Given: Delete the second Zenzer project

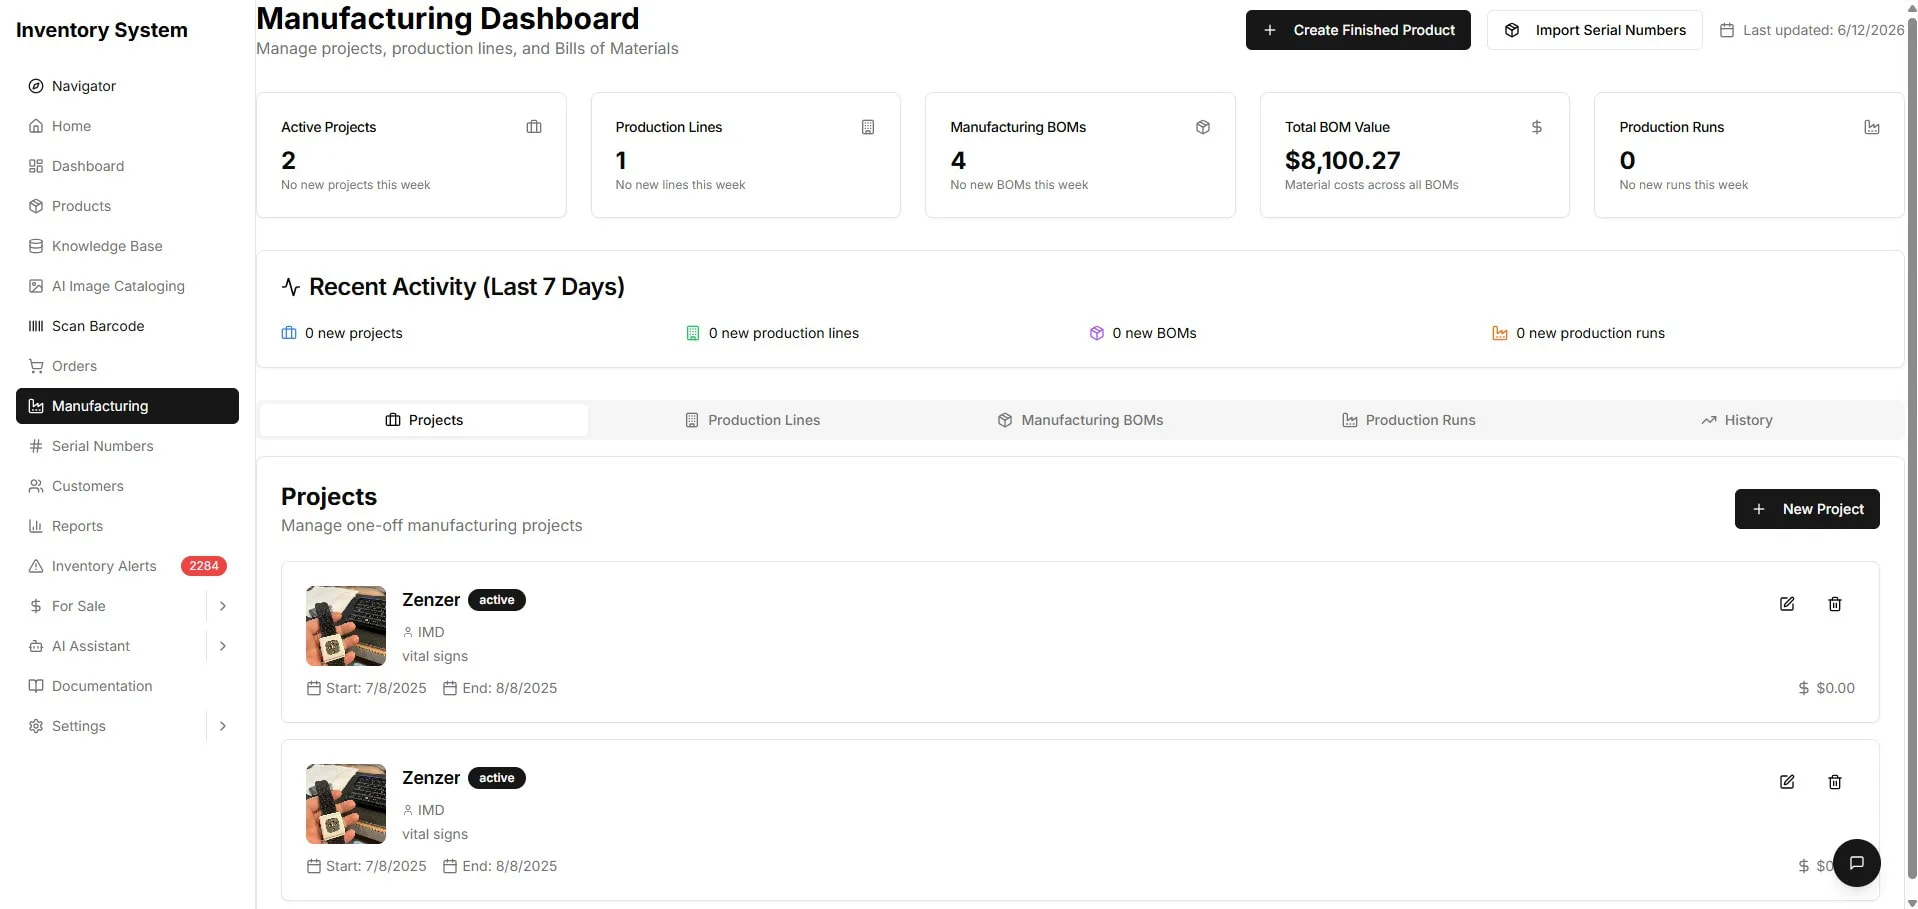Looking at the screenshot, I should (x=1835, y=782).
